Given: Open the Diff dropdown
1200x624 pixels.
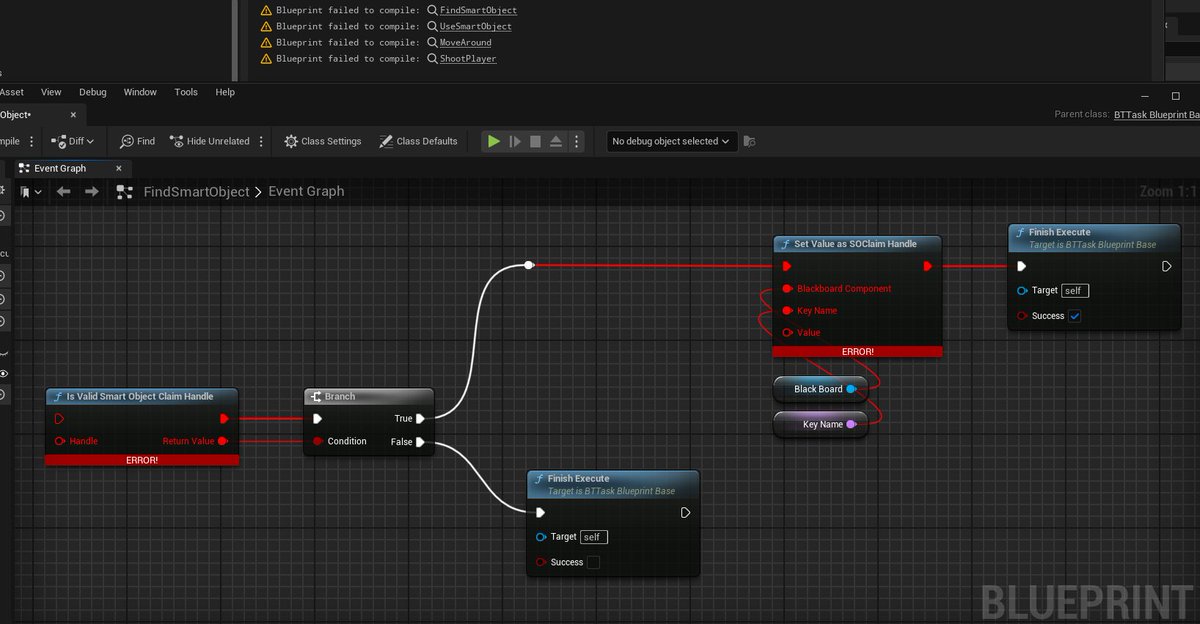Looking at the screenshot, I should pos(73,141).
